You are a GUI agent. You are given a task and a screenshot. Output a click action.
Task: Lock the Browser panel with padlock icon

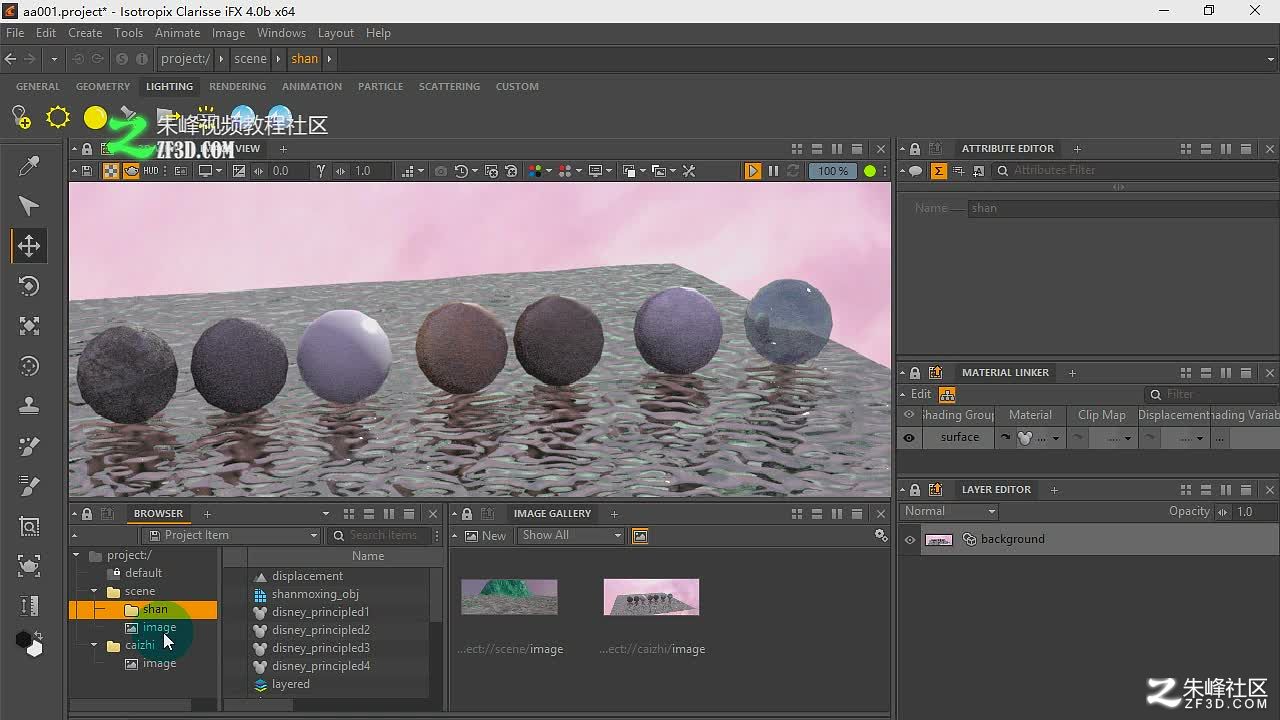point(87,514)
